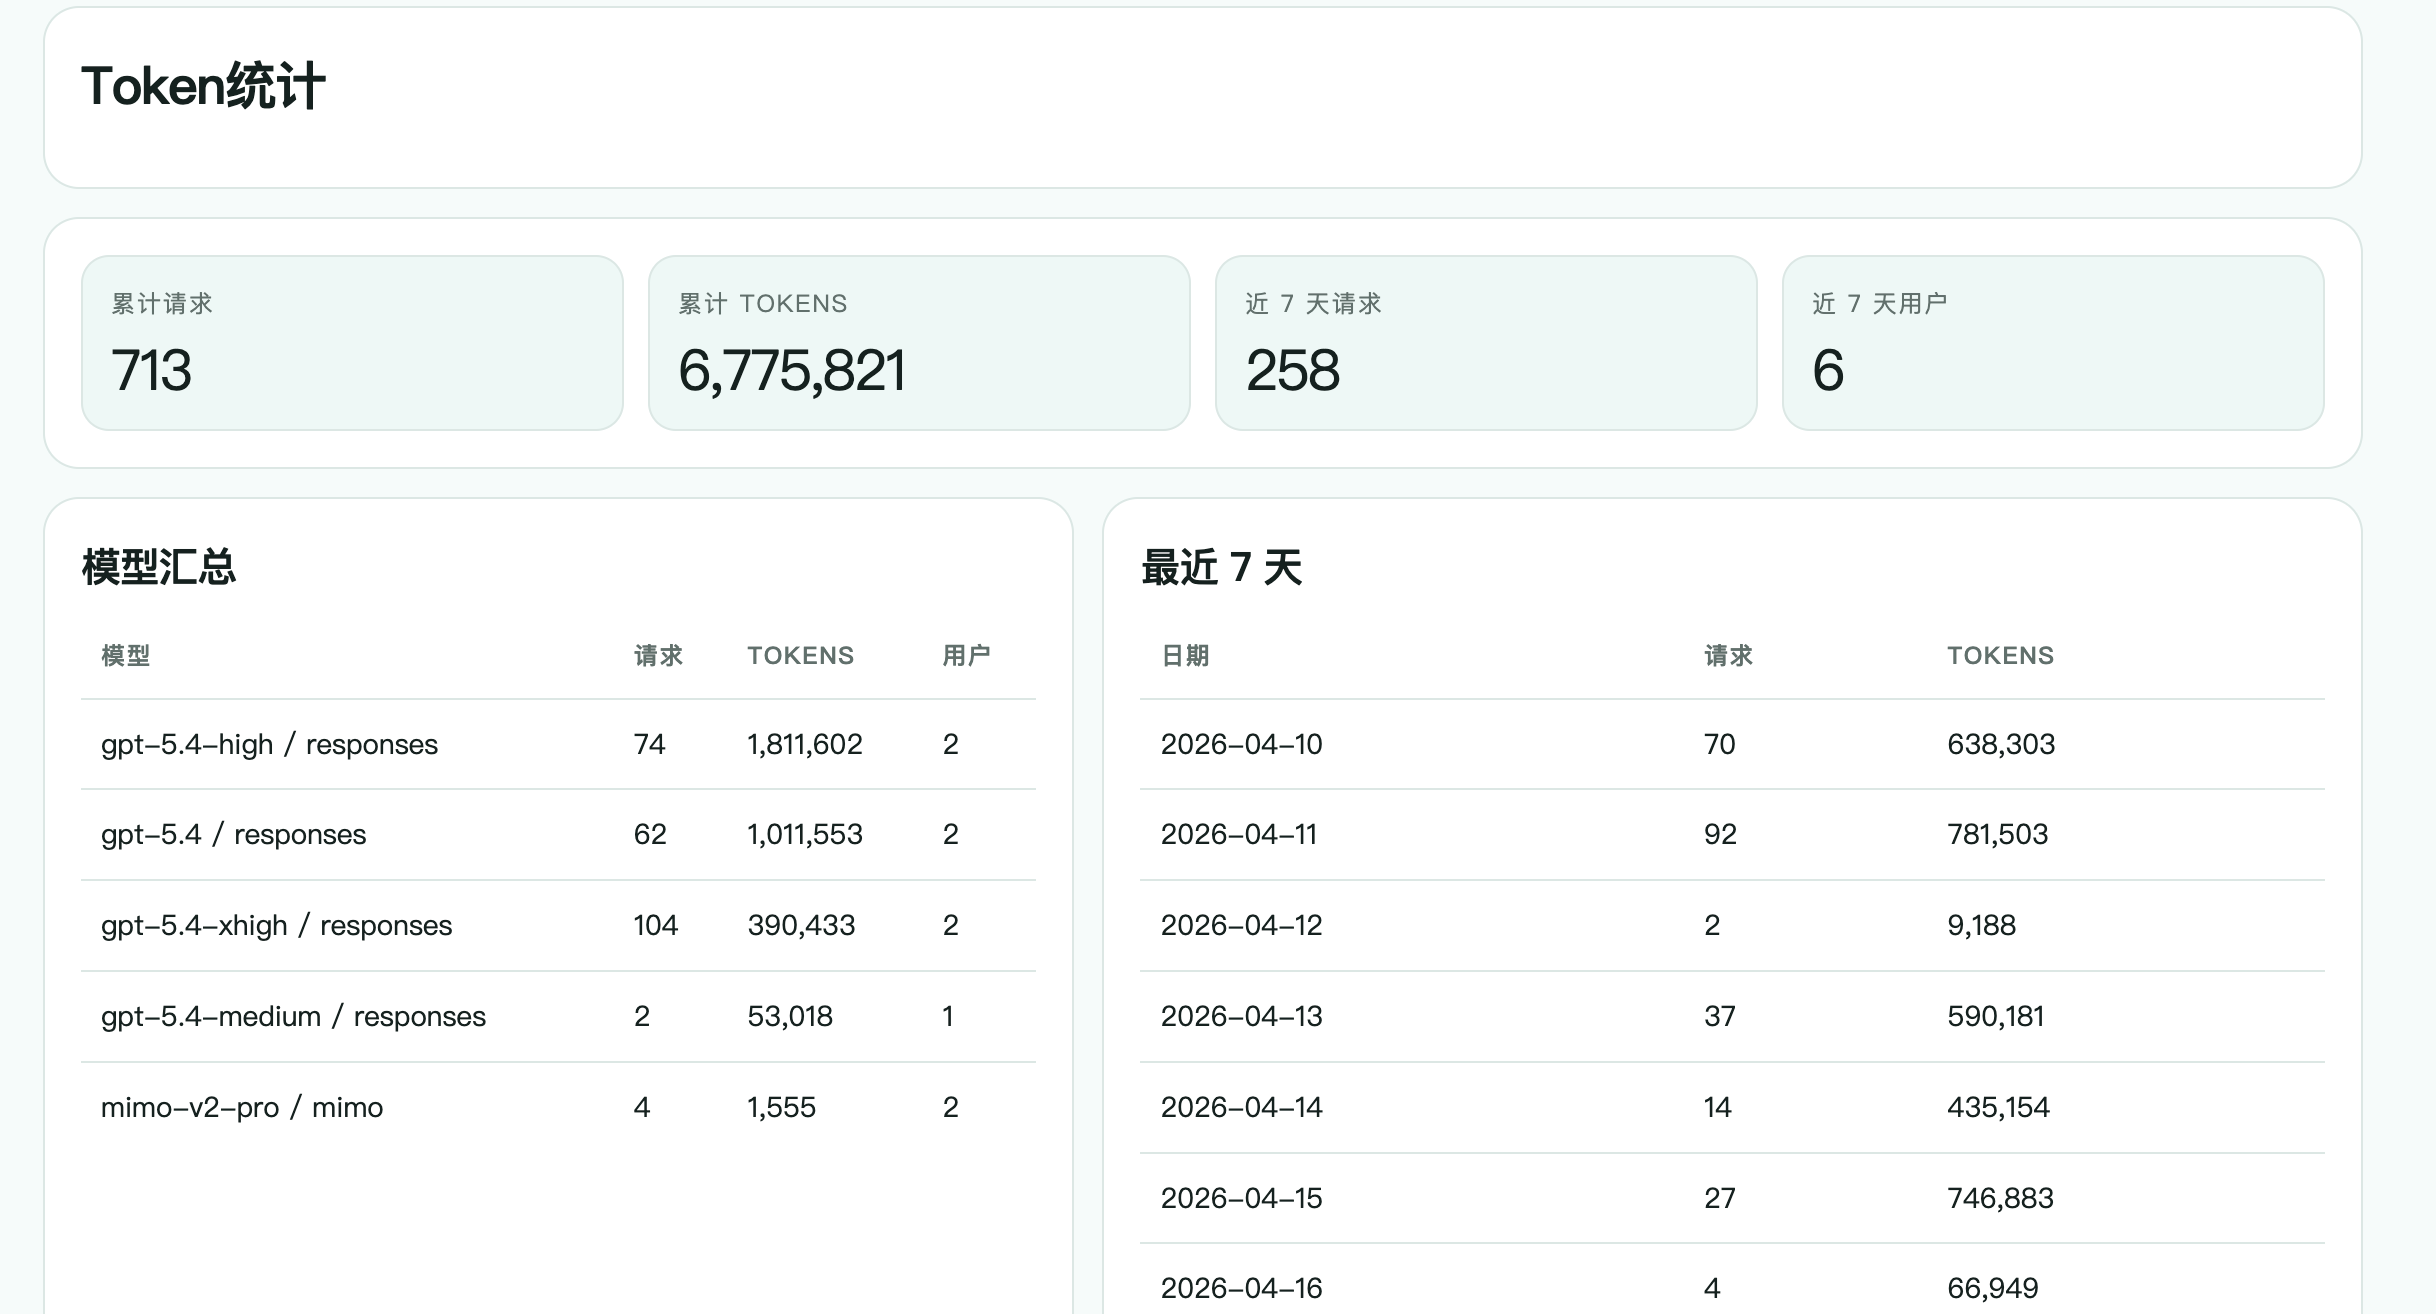The image size is (2436, 1314).
Task: Click request count 62 for gpt-5.4
Action: [650, 835]
